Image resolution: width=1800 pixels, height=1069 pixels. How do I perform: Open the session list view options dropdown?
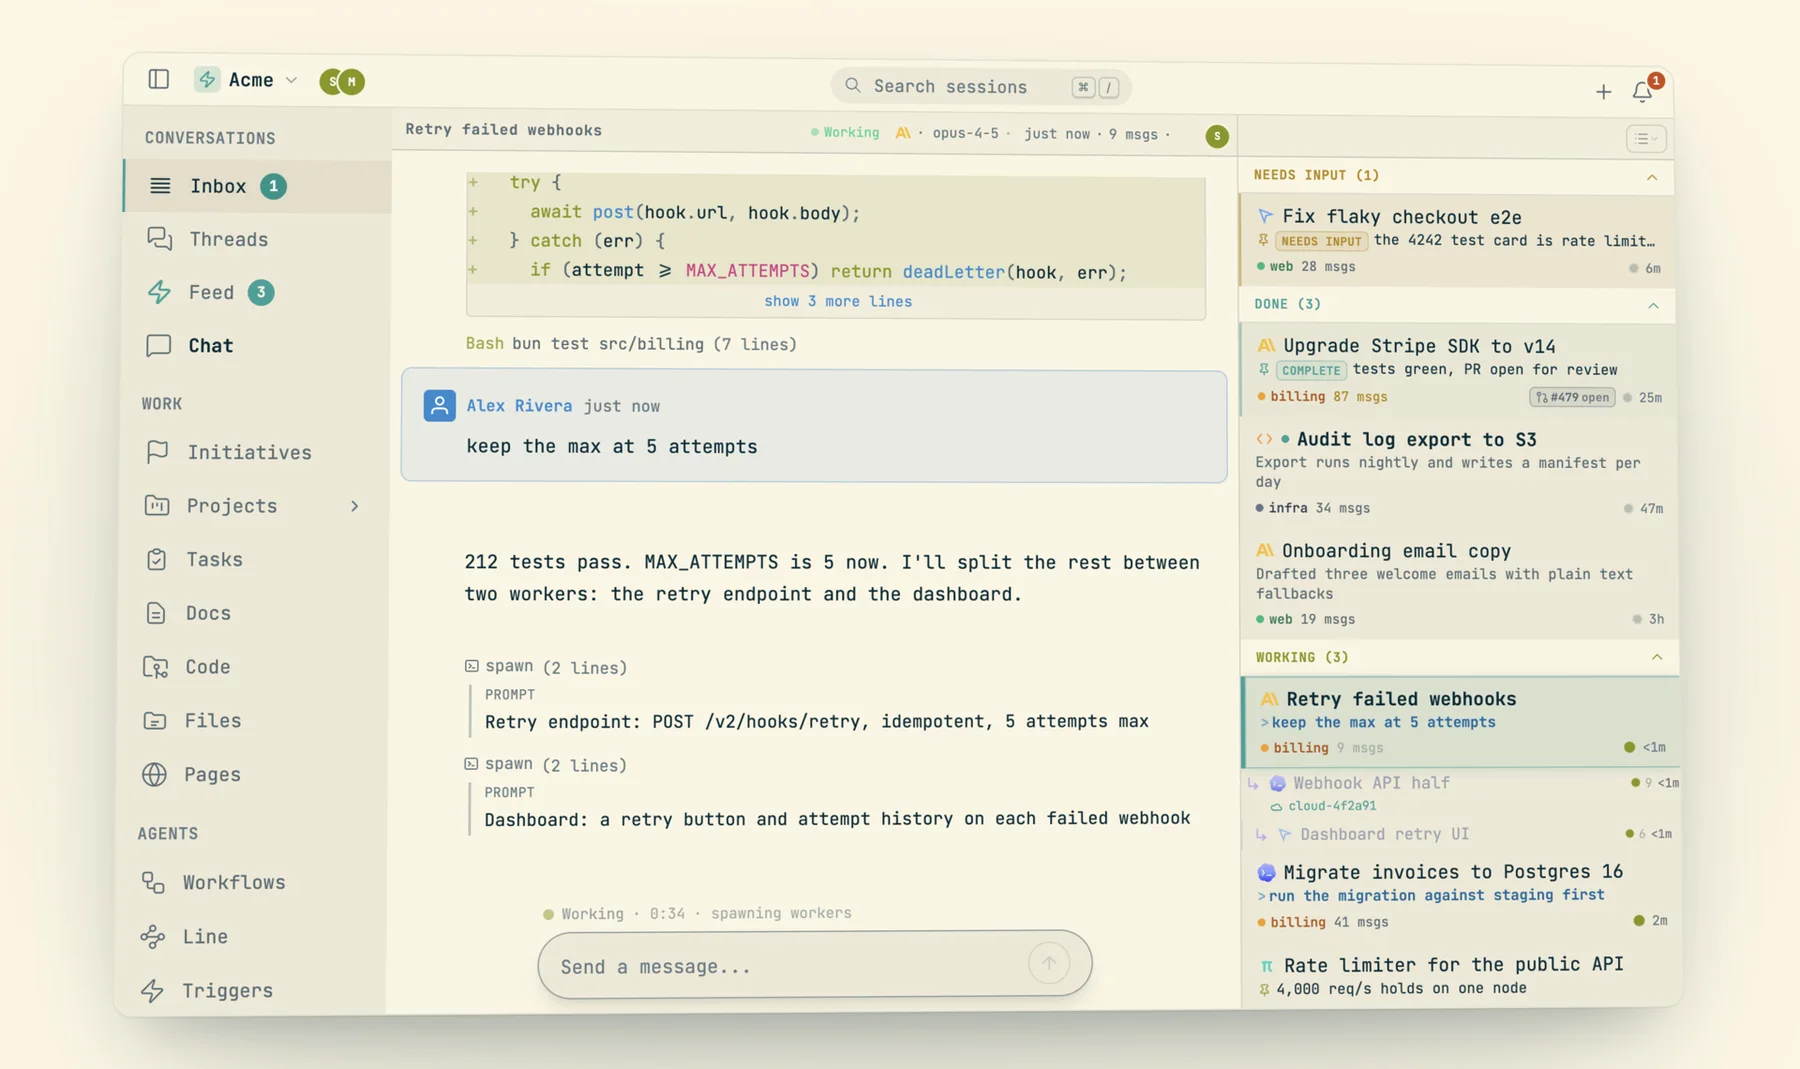click(x=1646, y=139)
